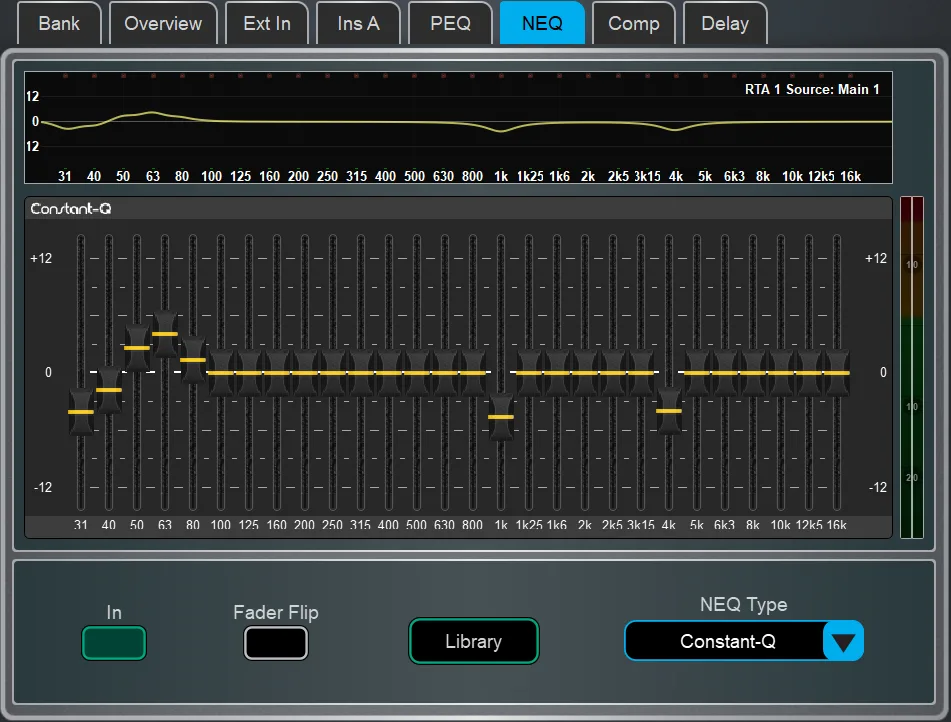
Task: Toggle the NEQ In switch
Action: 114,643
